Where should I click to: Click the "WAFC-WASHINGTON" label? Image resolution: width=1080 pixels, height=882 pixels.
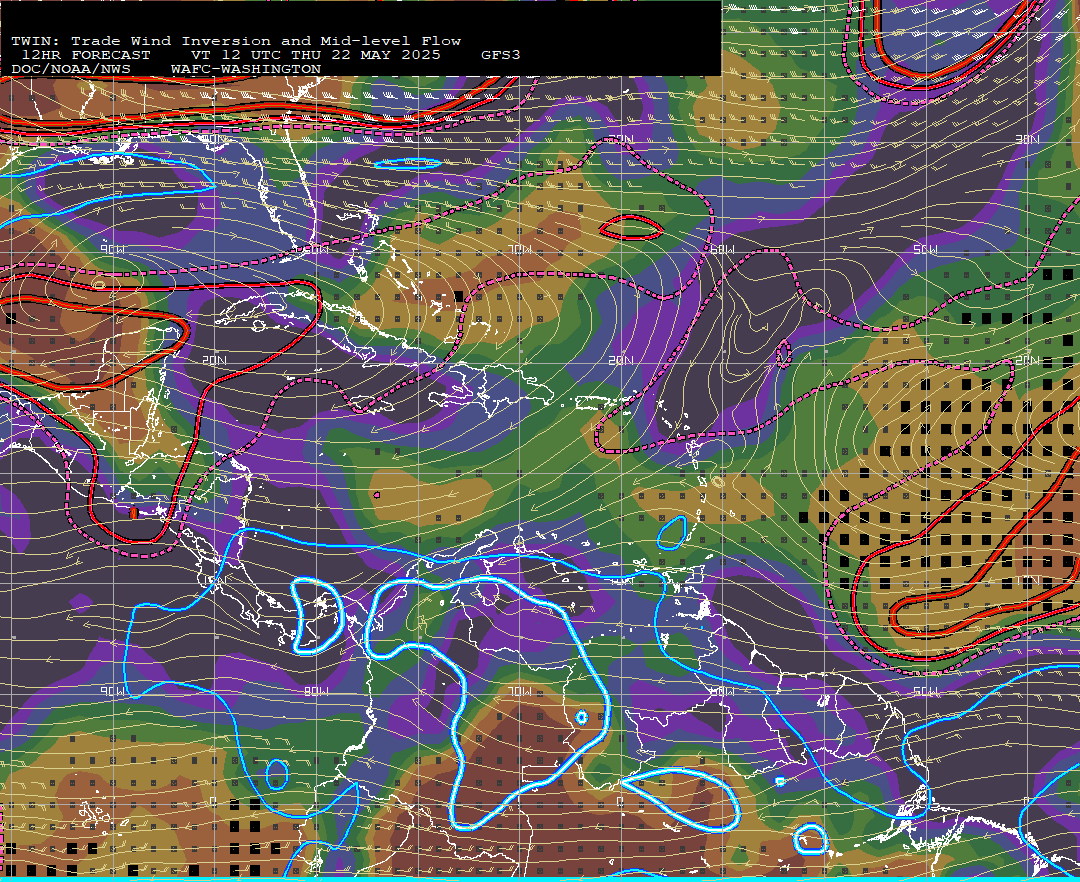click(246, 69)
